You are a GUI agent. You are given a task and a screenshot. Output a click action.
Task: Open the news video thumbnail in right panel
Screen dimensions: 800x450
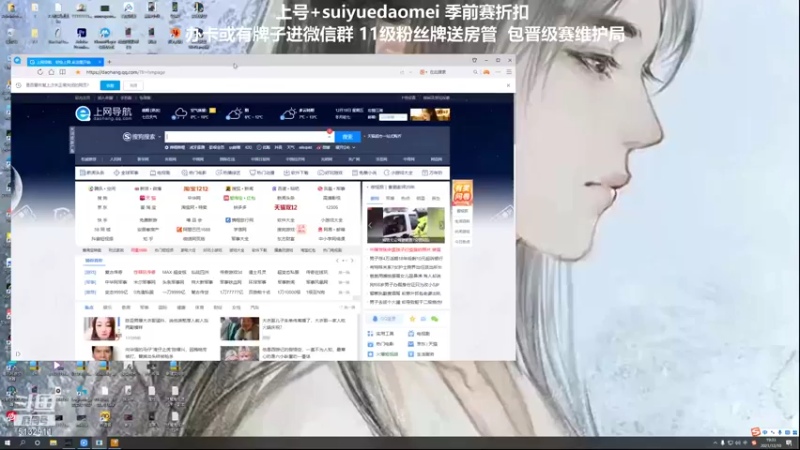pos(406,225)
